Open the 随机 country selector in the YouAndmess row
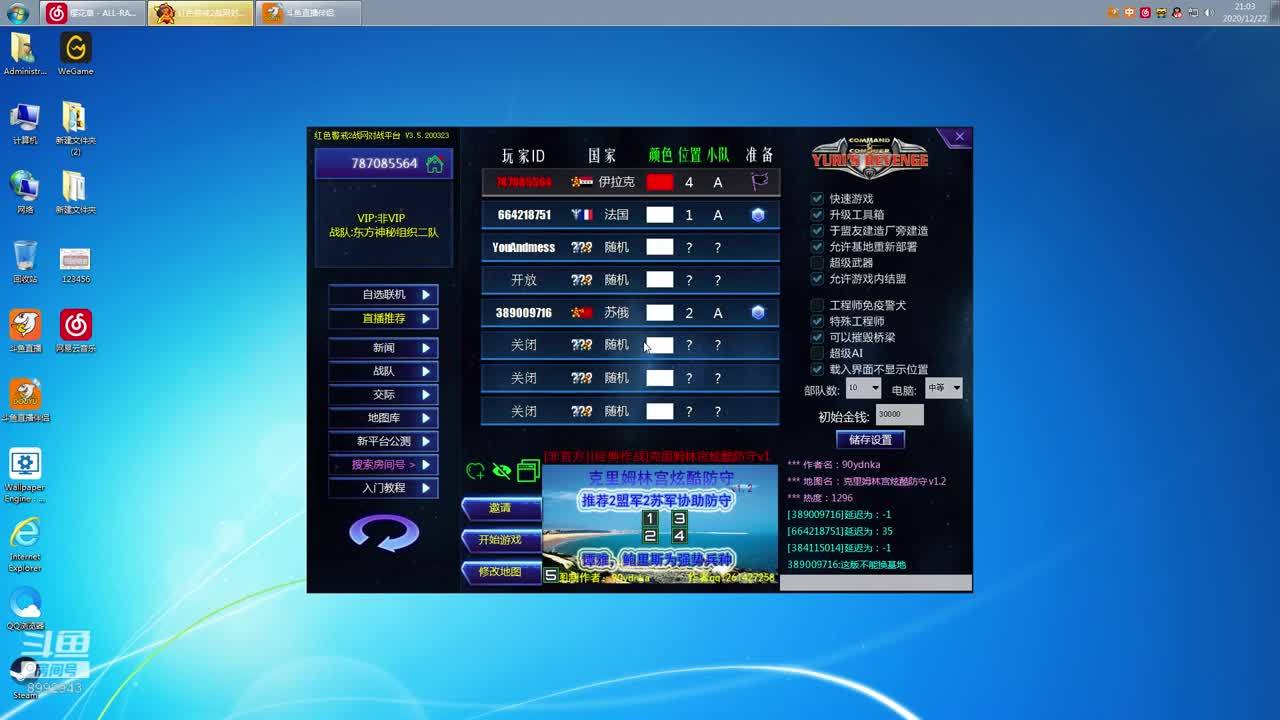Image resolution: width=1280 pixels, height=720 pixels. pyautogui.click(x=616, y=247)
